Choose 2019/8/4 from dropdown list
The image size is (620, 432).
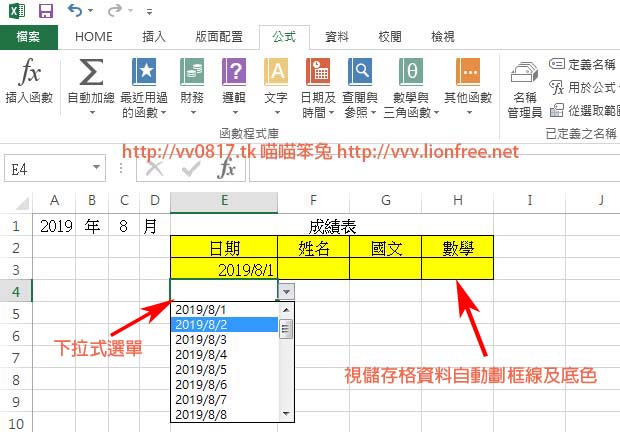point(225,355)
